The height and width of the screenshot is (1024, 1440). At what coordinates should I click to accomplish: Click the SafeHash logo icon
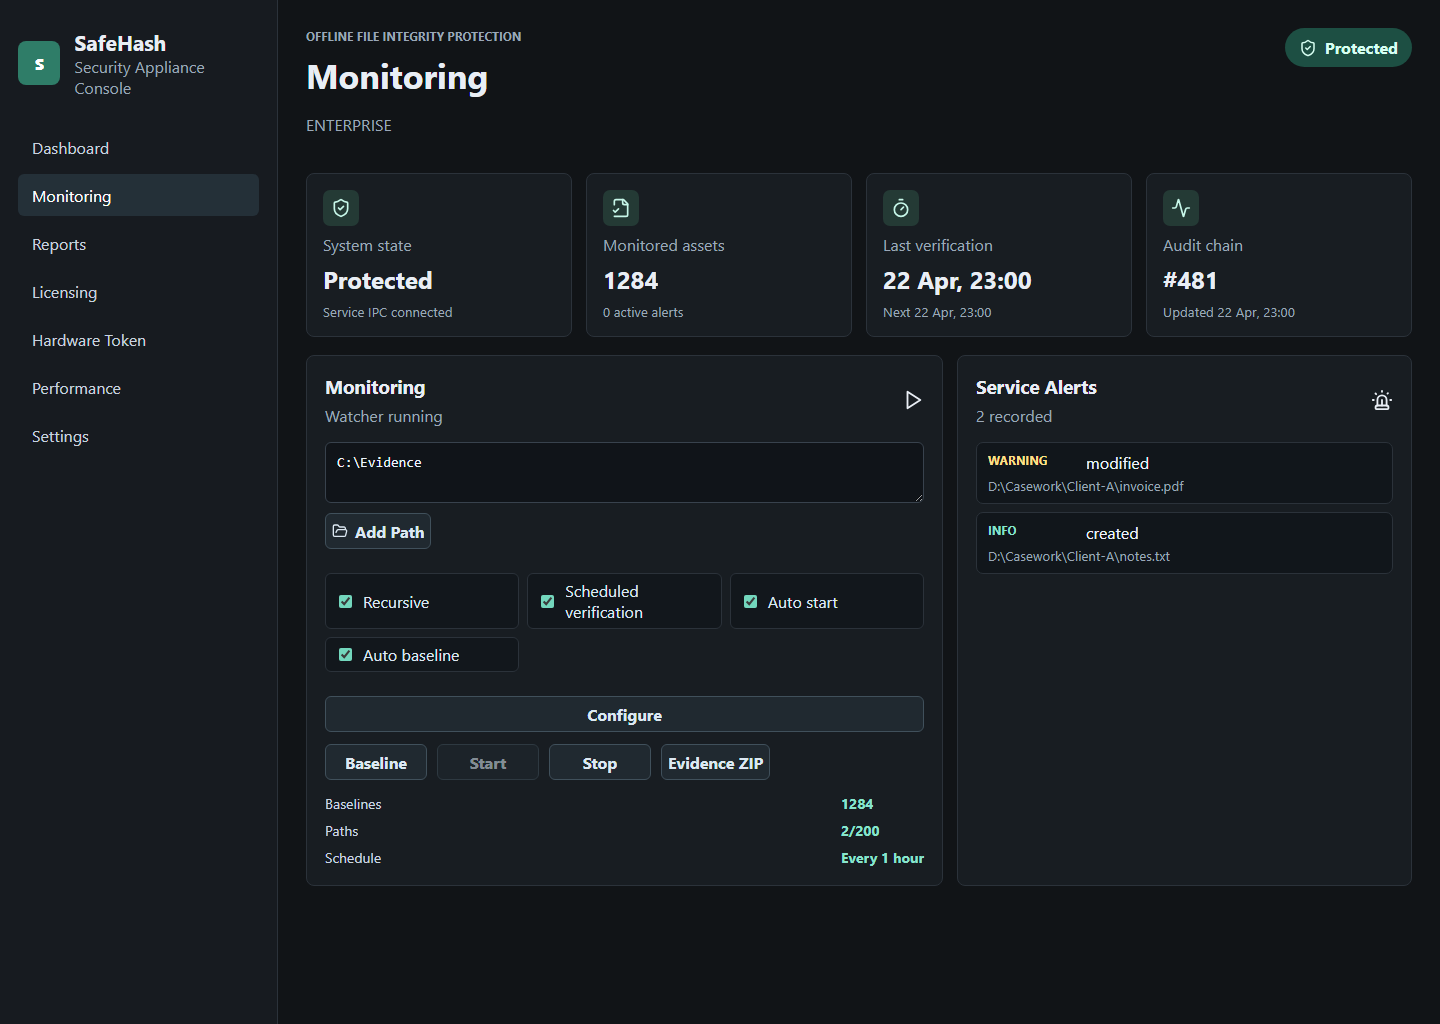coord(38,62)
